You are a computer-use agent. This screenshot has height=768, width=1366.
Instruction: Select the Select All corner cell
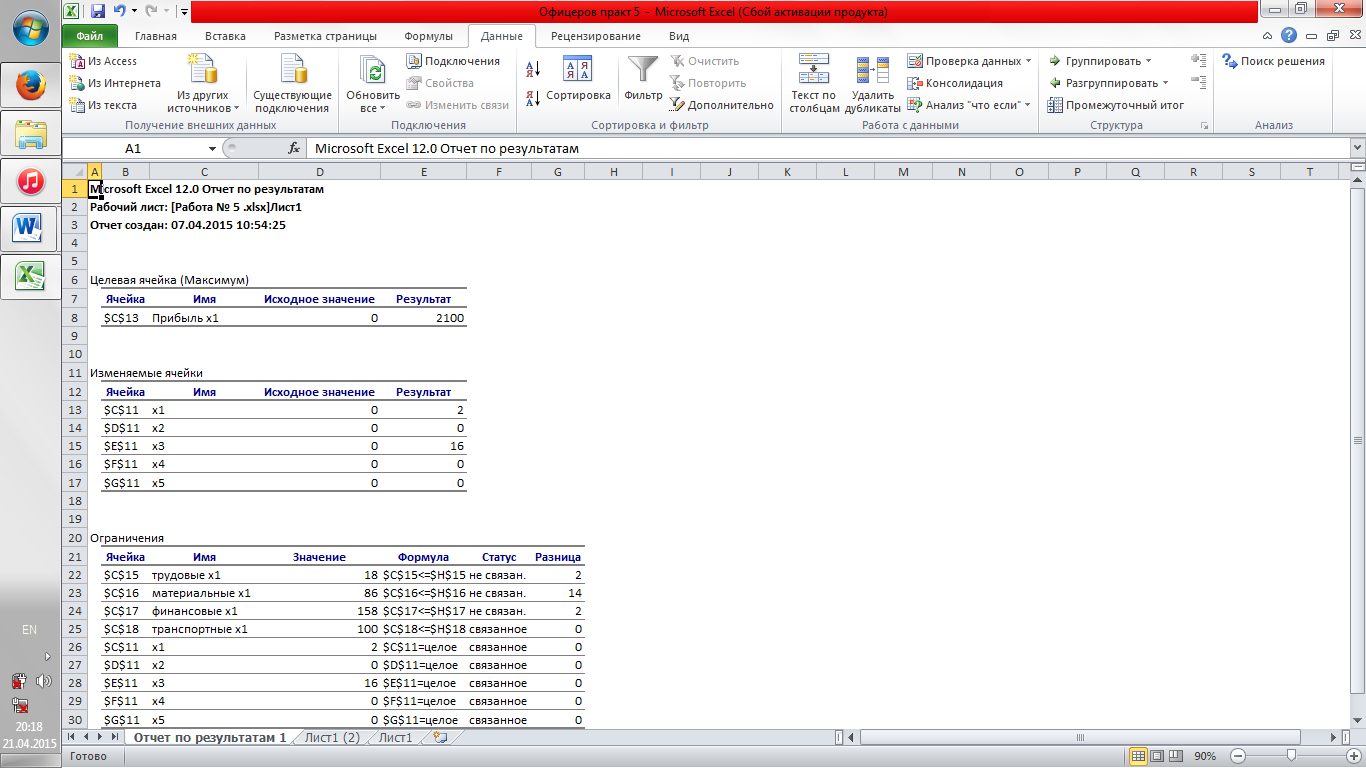(x=75, y=172)
